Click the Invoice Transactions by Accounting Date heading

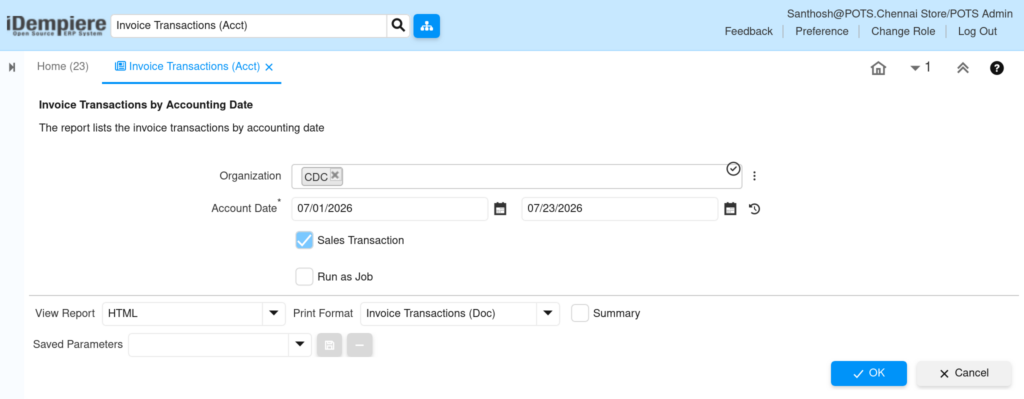pyautogui.click(x=146, y=104)
